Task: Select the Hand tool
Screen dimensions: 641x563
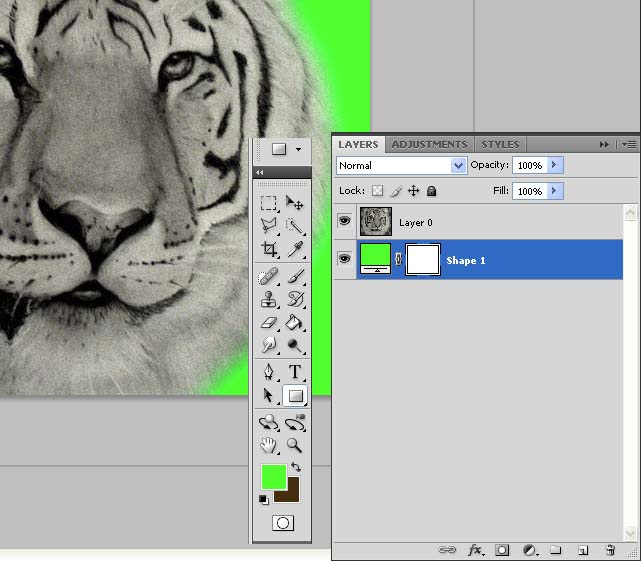Action: click(x=269, y=446)
